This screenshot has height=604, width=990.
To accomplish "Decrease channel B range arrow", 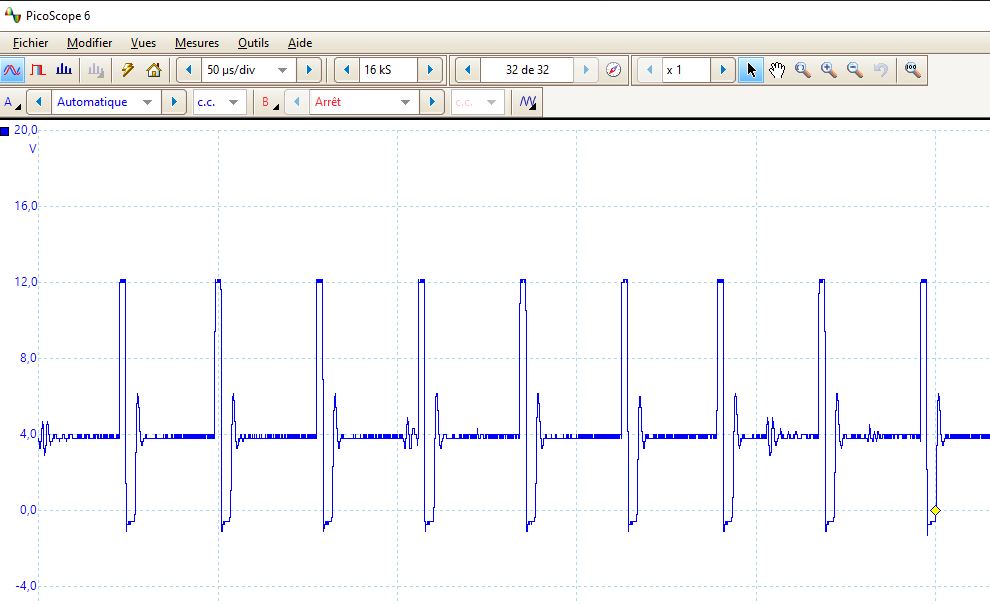I will pyautogui.click(x=297, y=102).
